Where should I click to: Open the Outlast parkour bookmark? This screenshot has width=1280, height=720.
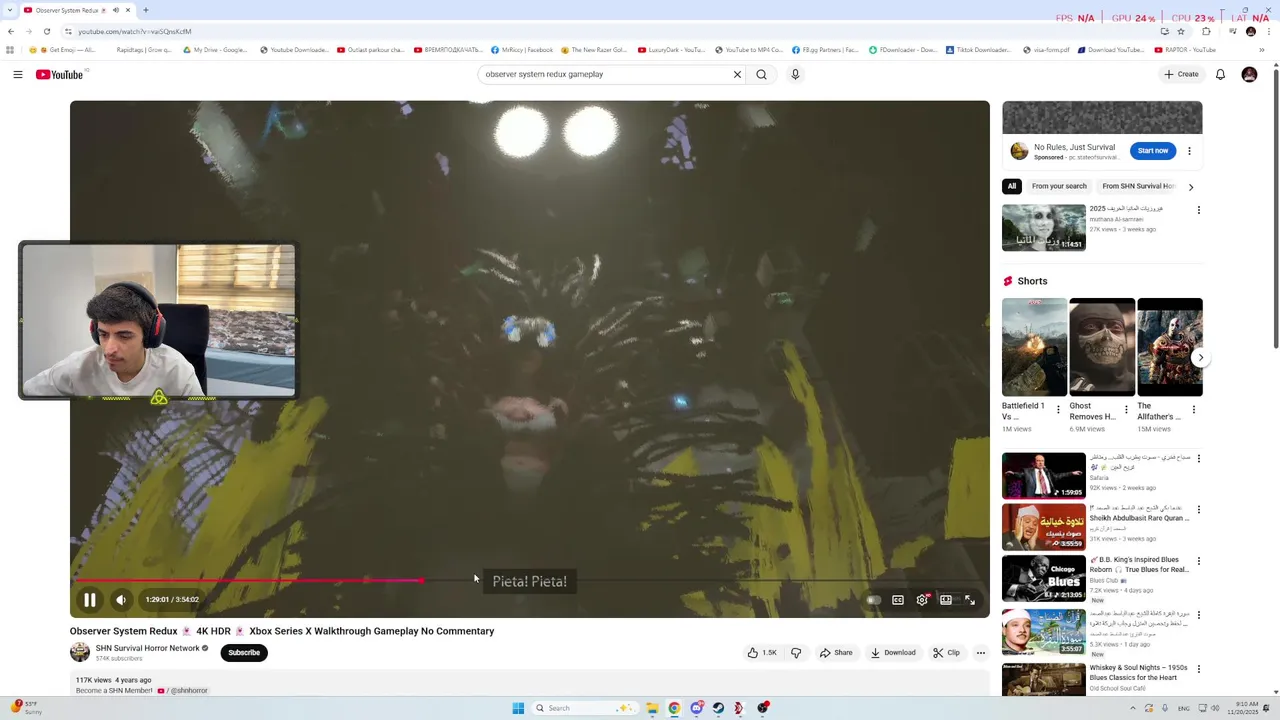pos(371,50)
